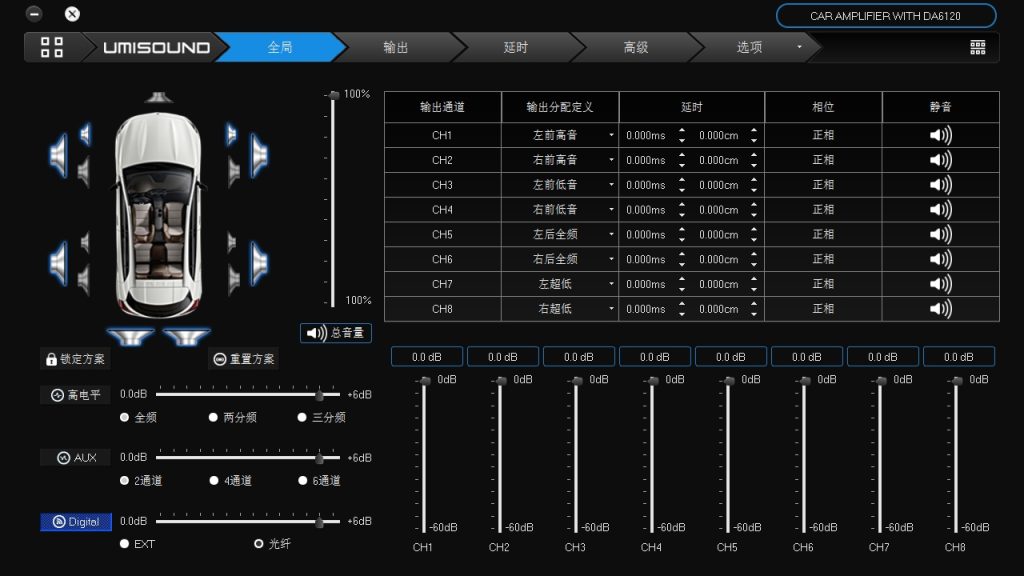Select the front-left gray midrange speaker
The height and width of the screenshot is (576, 1024).
click(x=84, y=172)
